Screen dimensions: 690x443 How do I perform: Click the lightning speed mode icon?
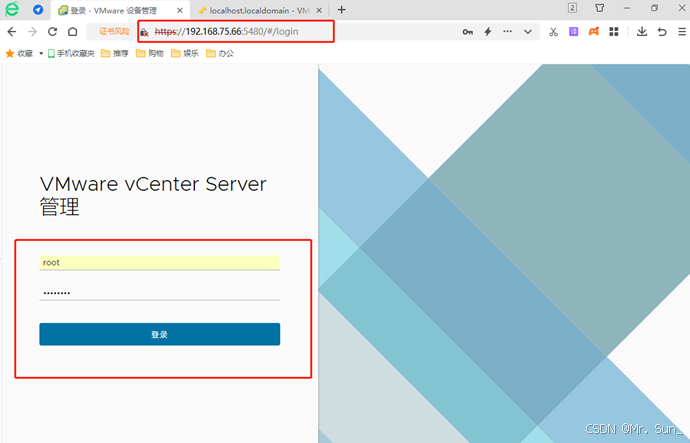[488, 32]
